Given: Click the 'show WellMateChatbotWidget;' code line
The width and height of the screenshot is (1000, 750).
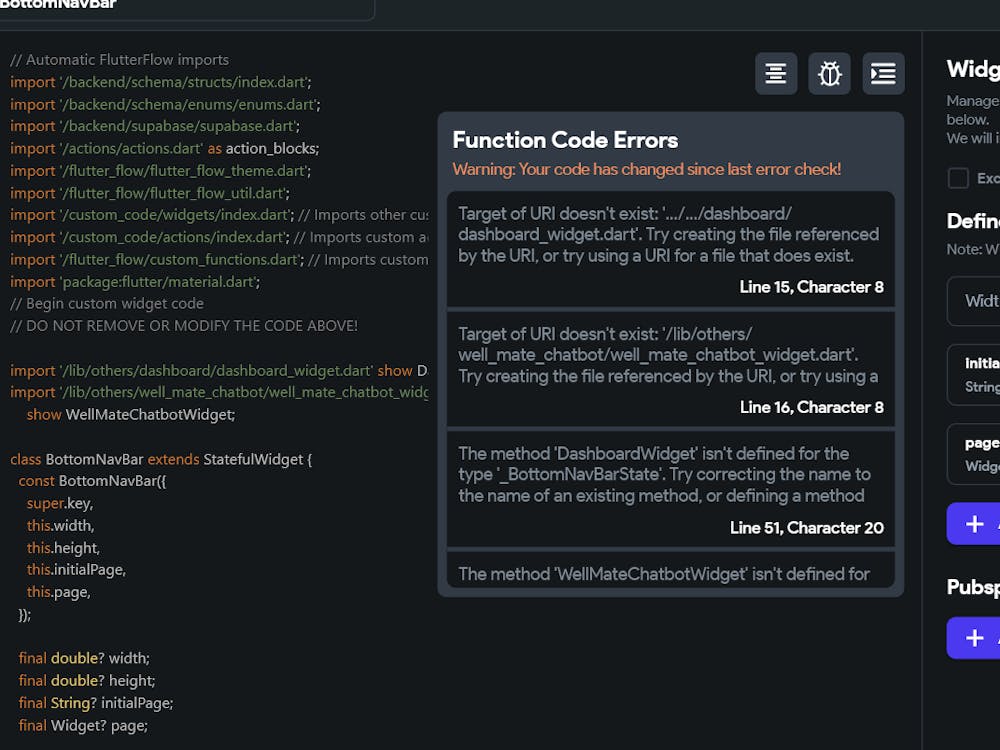Looking at the screenshot, I should coord(130,414).
